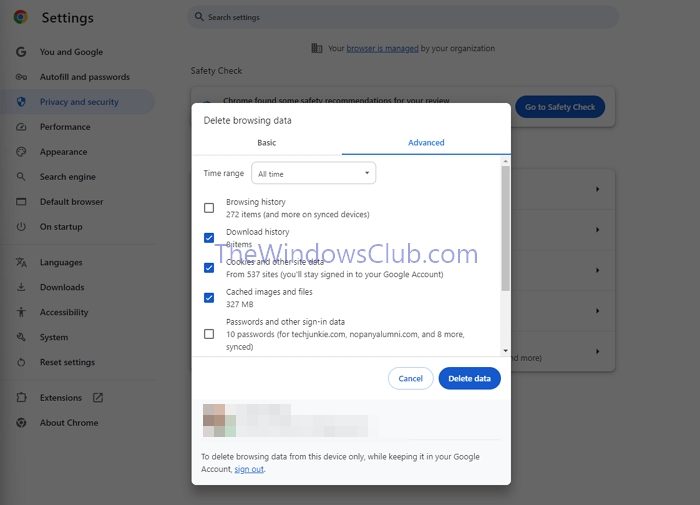This screenshot has width=700, height=505.
Task: Click the dialog scrollbar thumb
Action: (505, 228)
